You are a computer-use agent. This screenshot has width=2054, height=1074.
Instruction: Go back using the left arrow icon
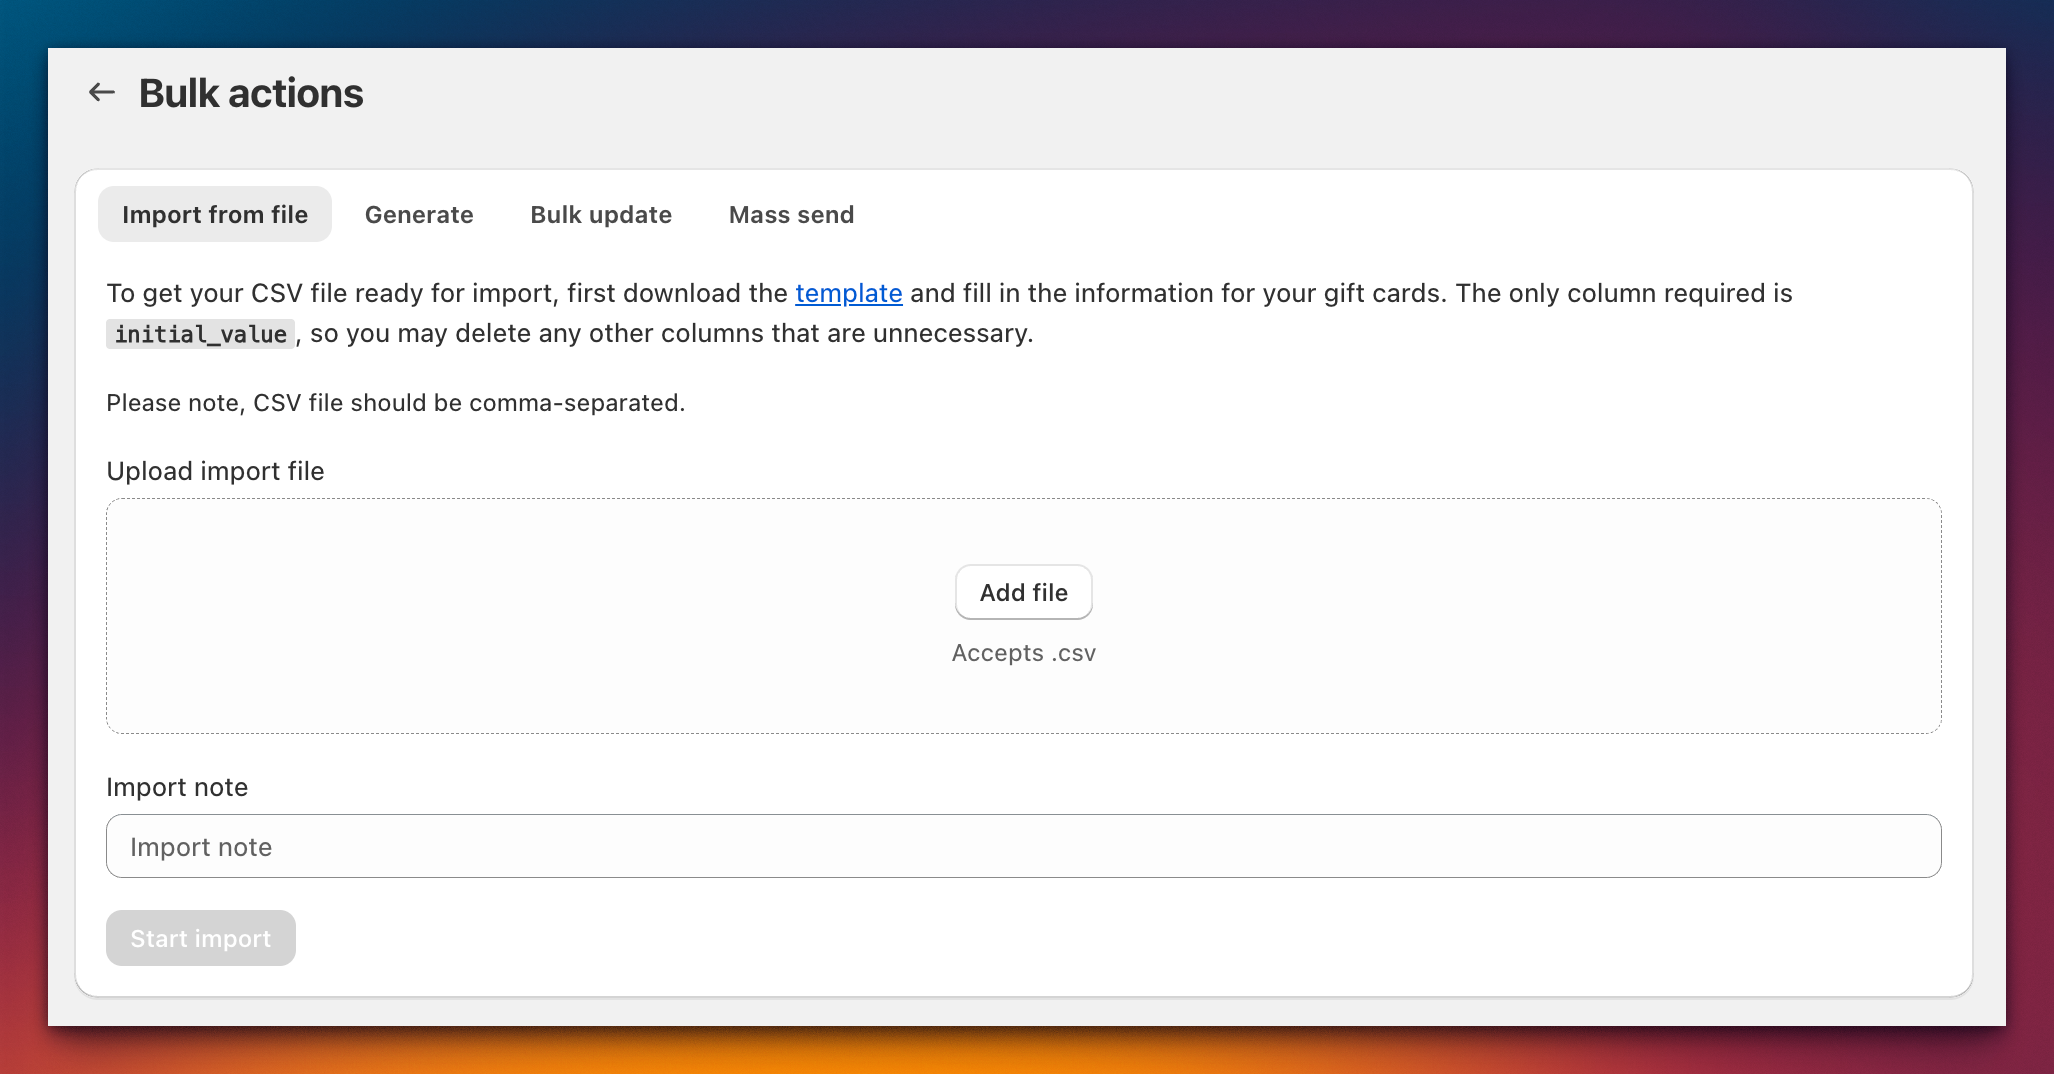coord(101,93)
